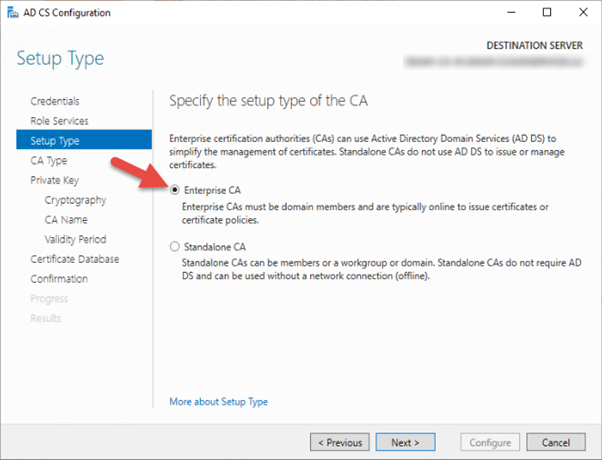Go to the Role Services step
Screen dimensions: 602x460
pyautogui.click(x=60, y=121)
